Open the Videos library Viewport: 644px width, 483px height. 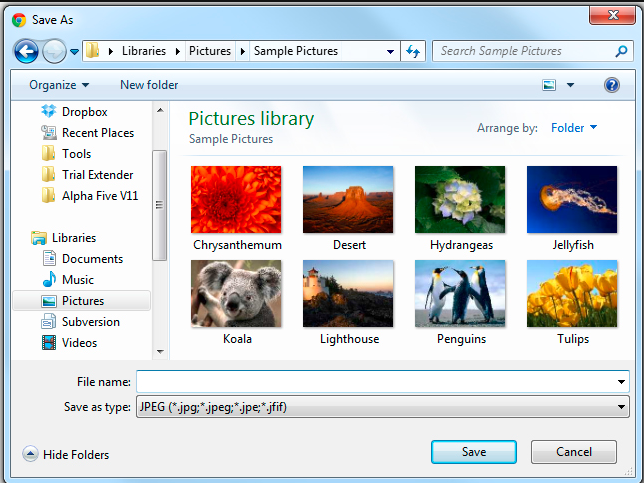(69, 343)
